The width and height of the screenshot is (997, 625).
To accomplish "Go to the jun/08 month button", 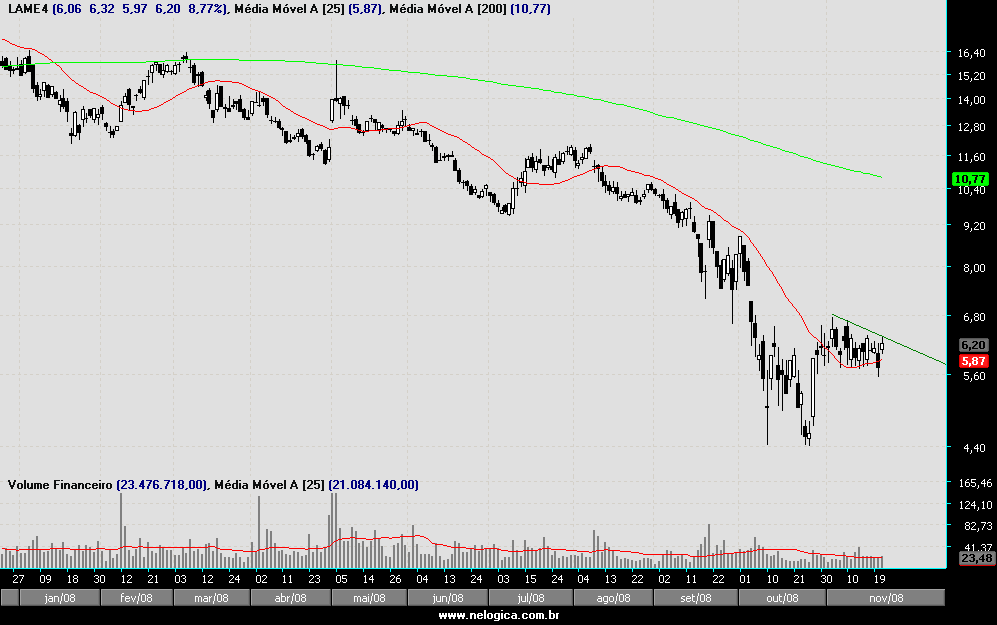I will coord(448,598).
